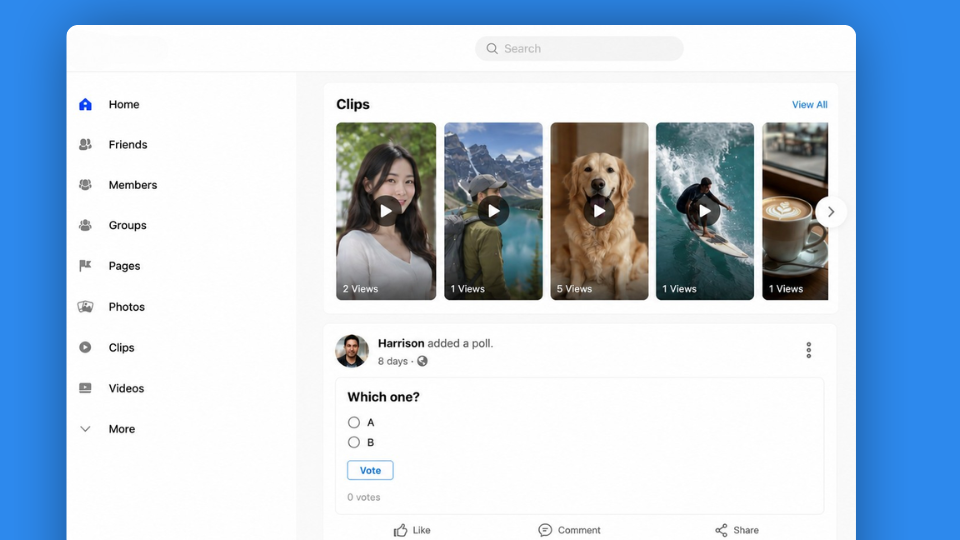This screenshot has height=540, width=960.
Task: Click the Home house icon in sidebar
Action: (x=85, y=105)
